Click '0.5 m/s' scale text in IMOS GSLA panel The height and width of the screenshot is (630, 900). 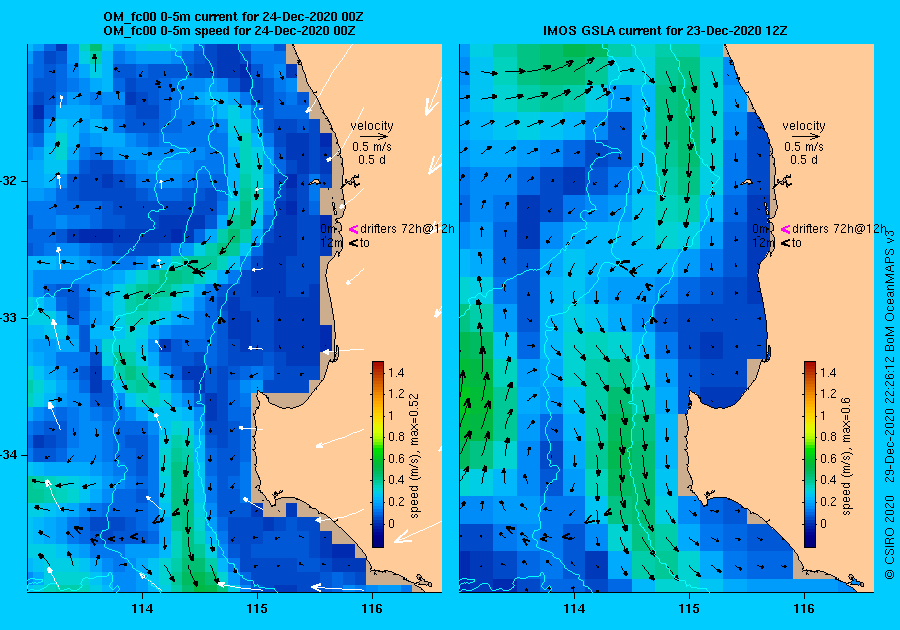click(x=804, y=147)
